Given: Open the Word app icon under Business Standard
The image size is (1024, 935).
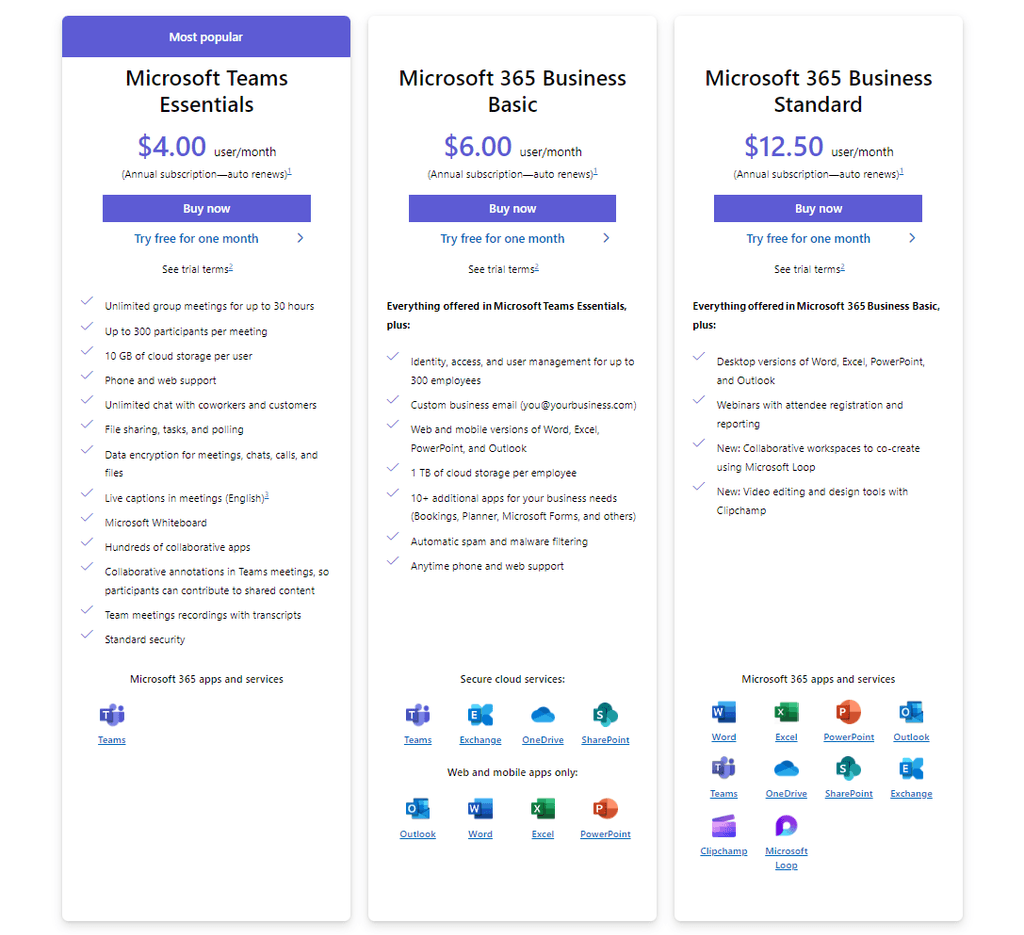Looking at the screenshot, I should pos(723,715).
